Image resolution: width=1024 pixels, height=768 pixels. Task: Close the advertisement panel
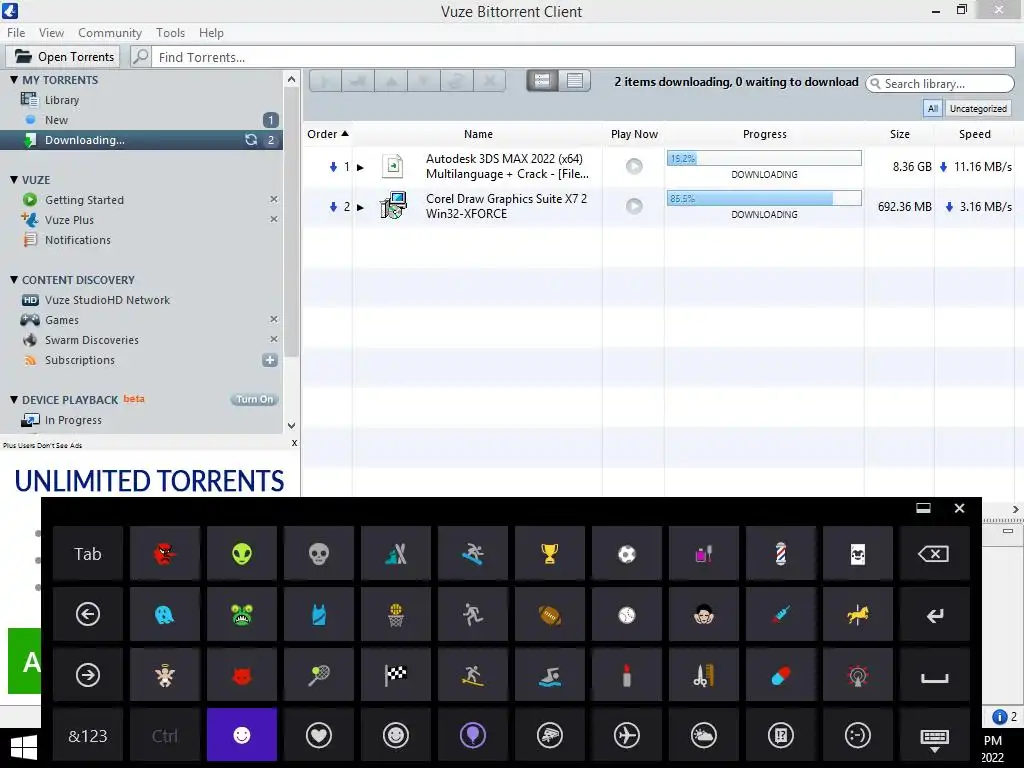(x=295, y=443)
